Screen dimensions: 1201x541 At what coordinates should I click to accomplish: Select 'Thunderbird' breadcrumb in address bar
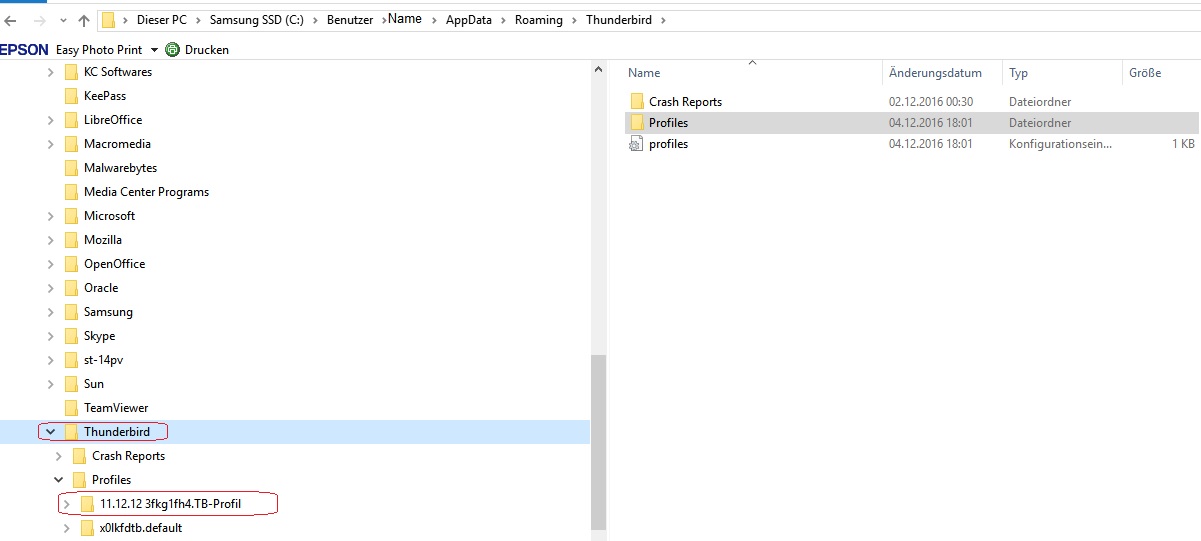click(x=619, y=20)
